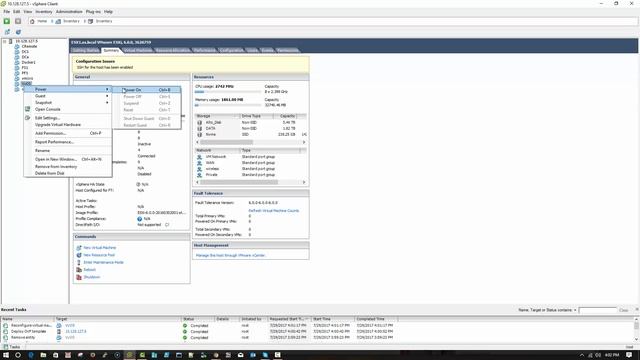Click the wireless network icon
The height and width of the screenshot is (360, 640).
[x=200, y=169]
